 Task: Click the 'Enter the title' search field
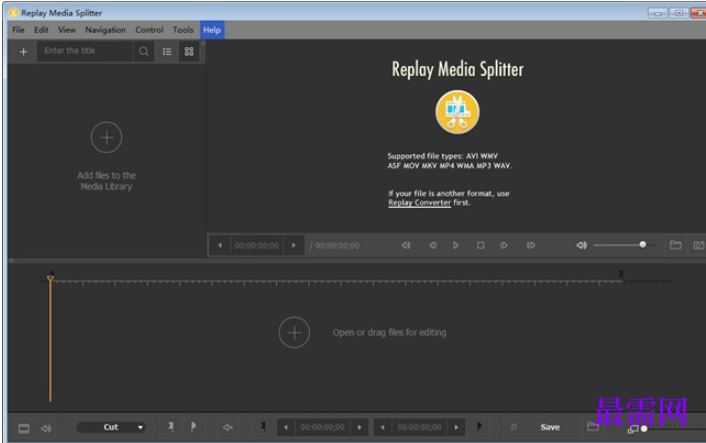coord(85,51)
